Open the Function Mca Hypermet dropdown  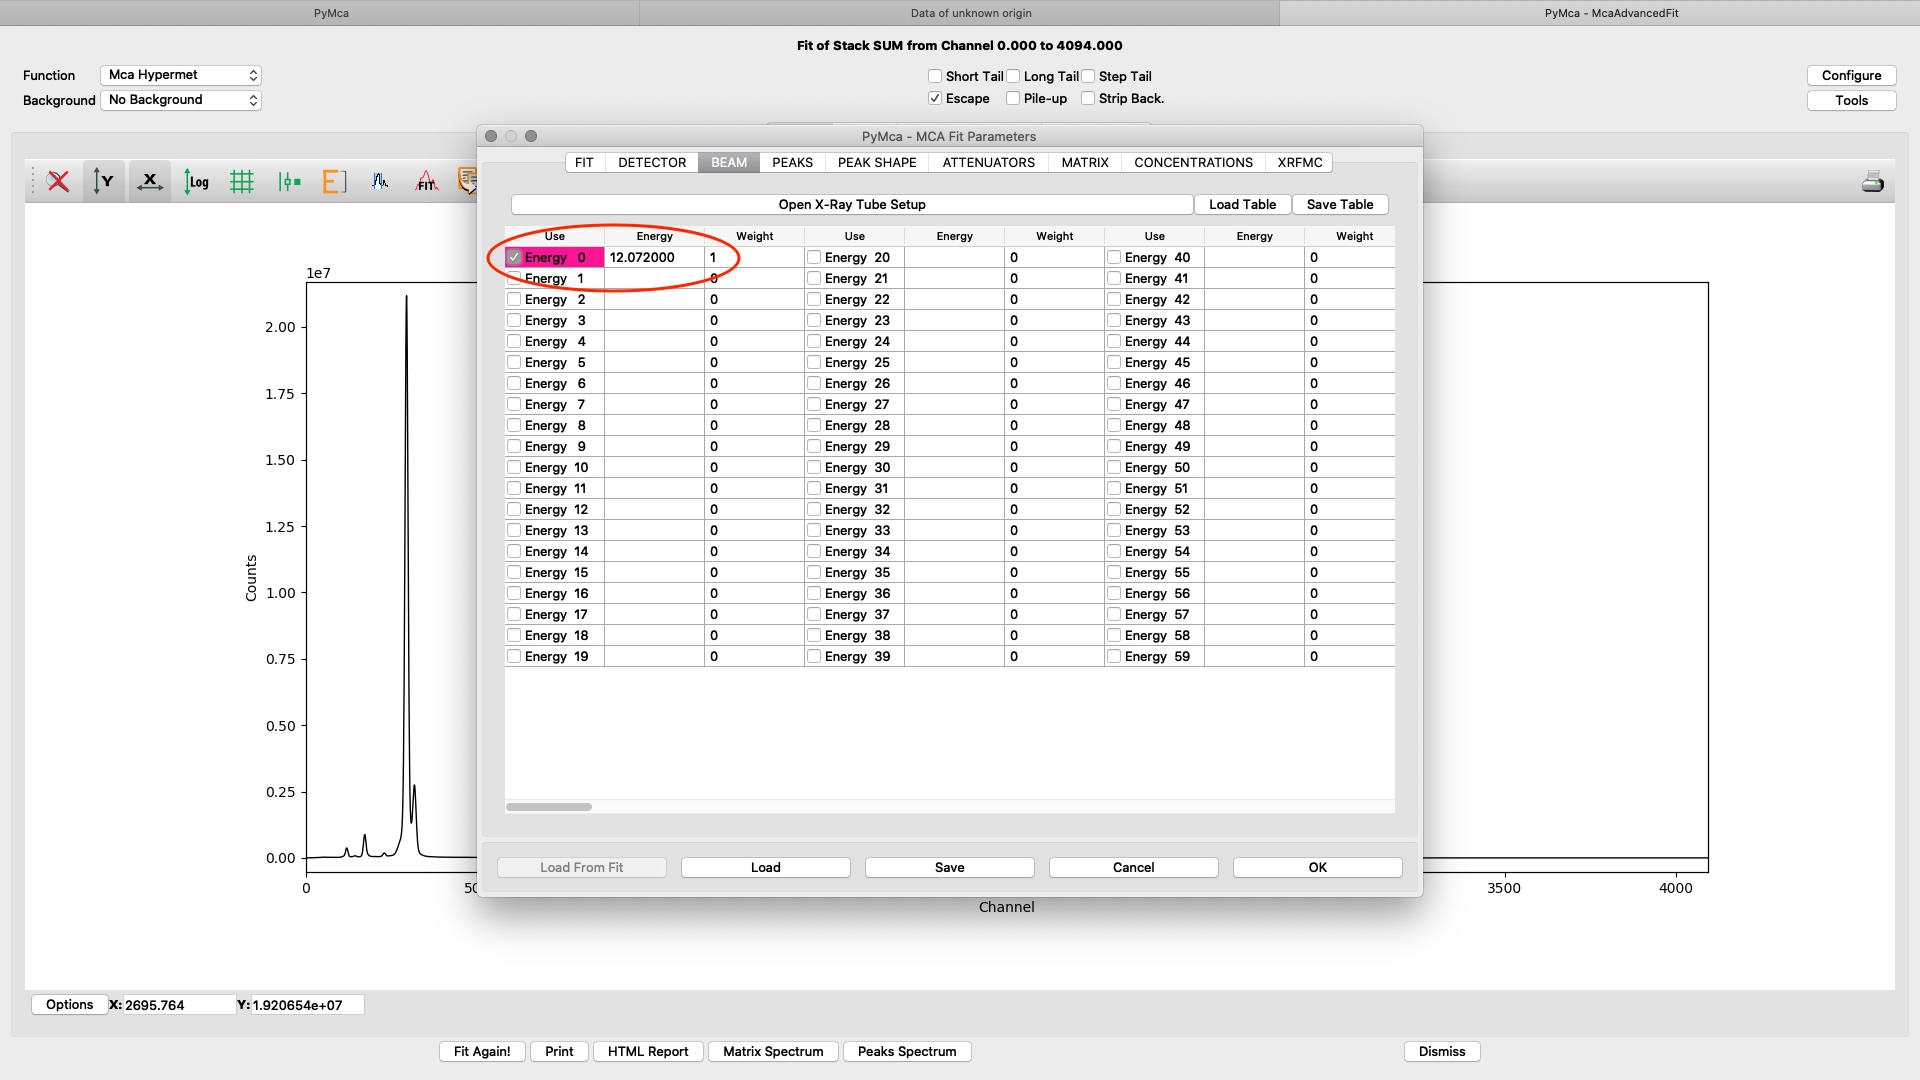[x=181, y=75]
